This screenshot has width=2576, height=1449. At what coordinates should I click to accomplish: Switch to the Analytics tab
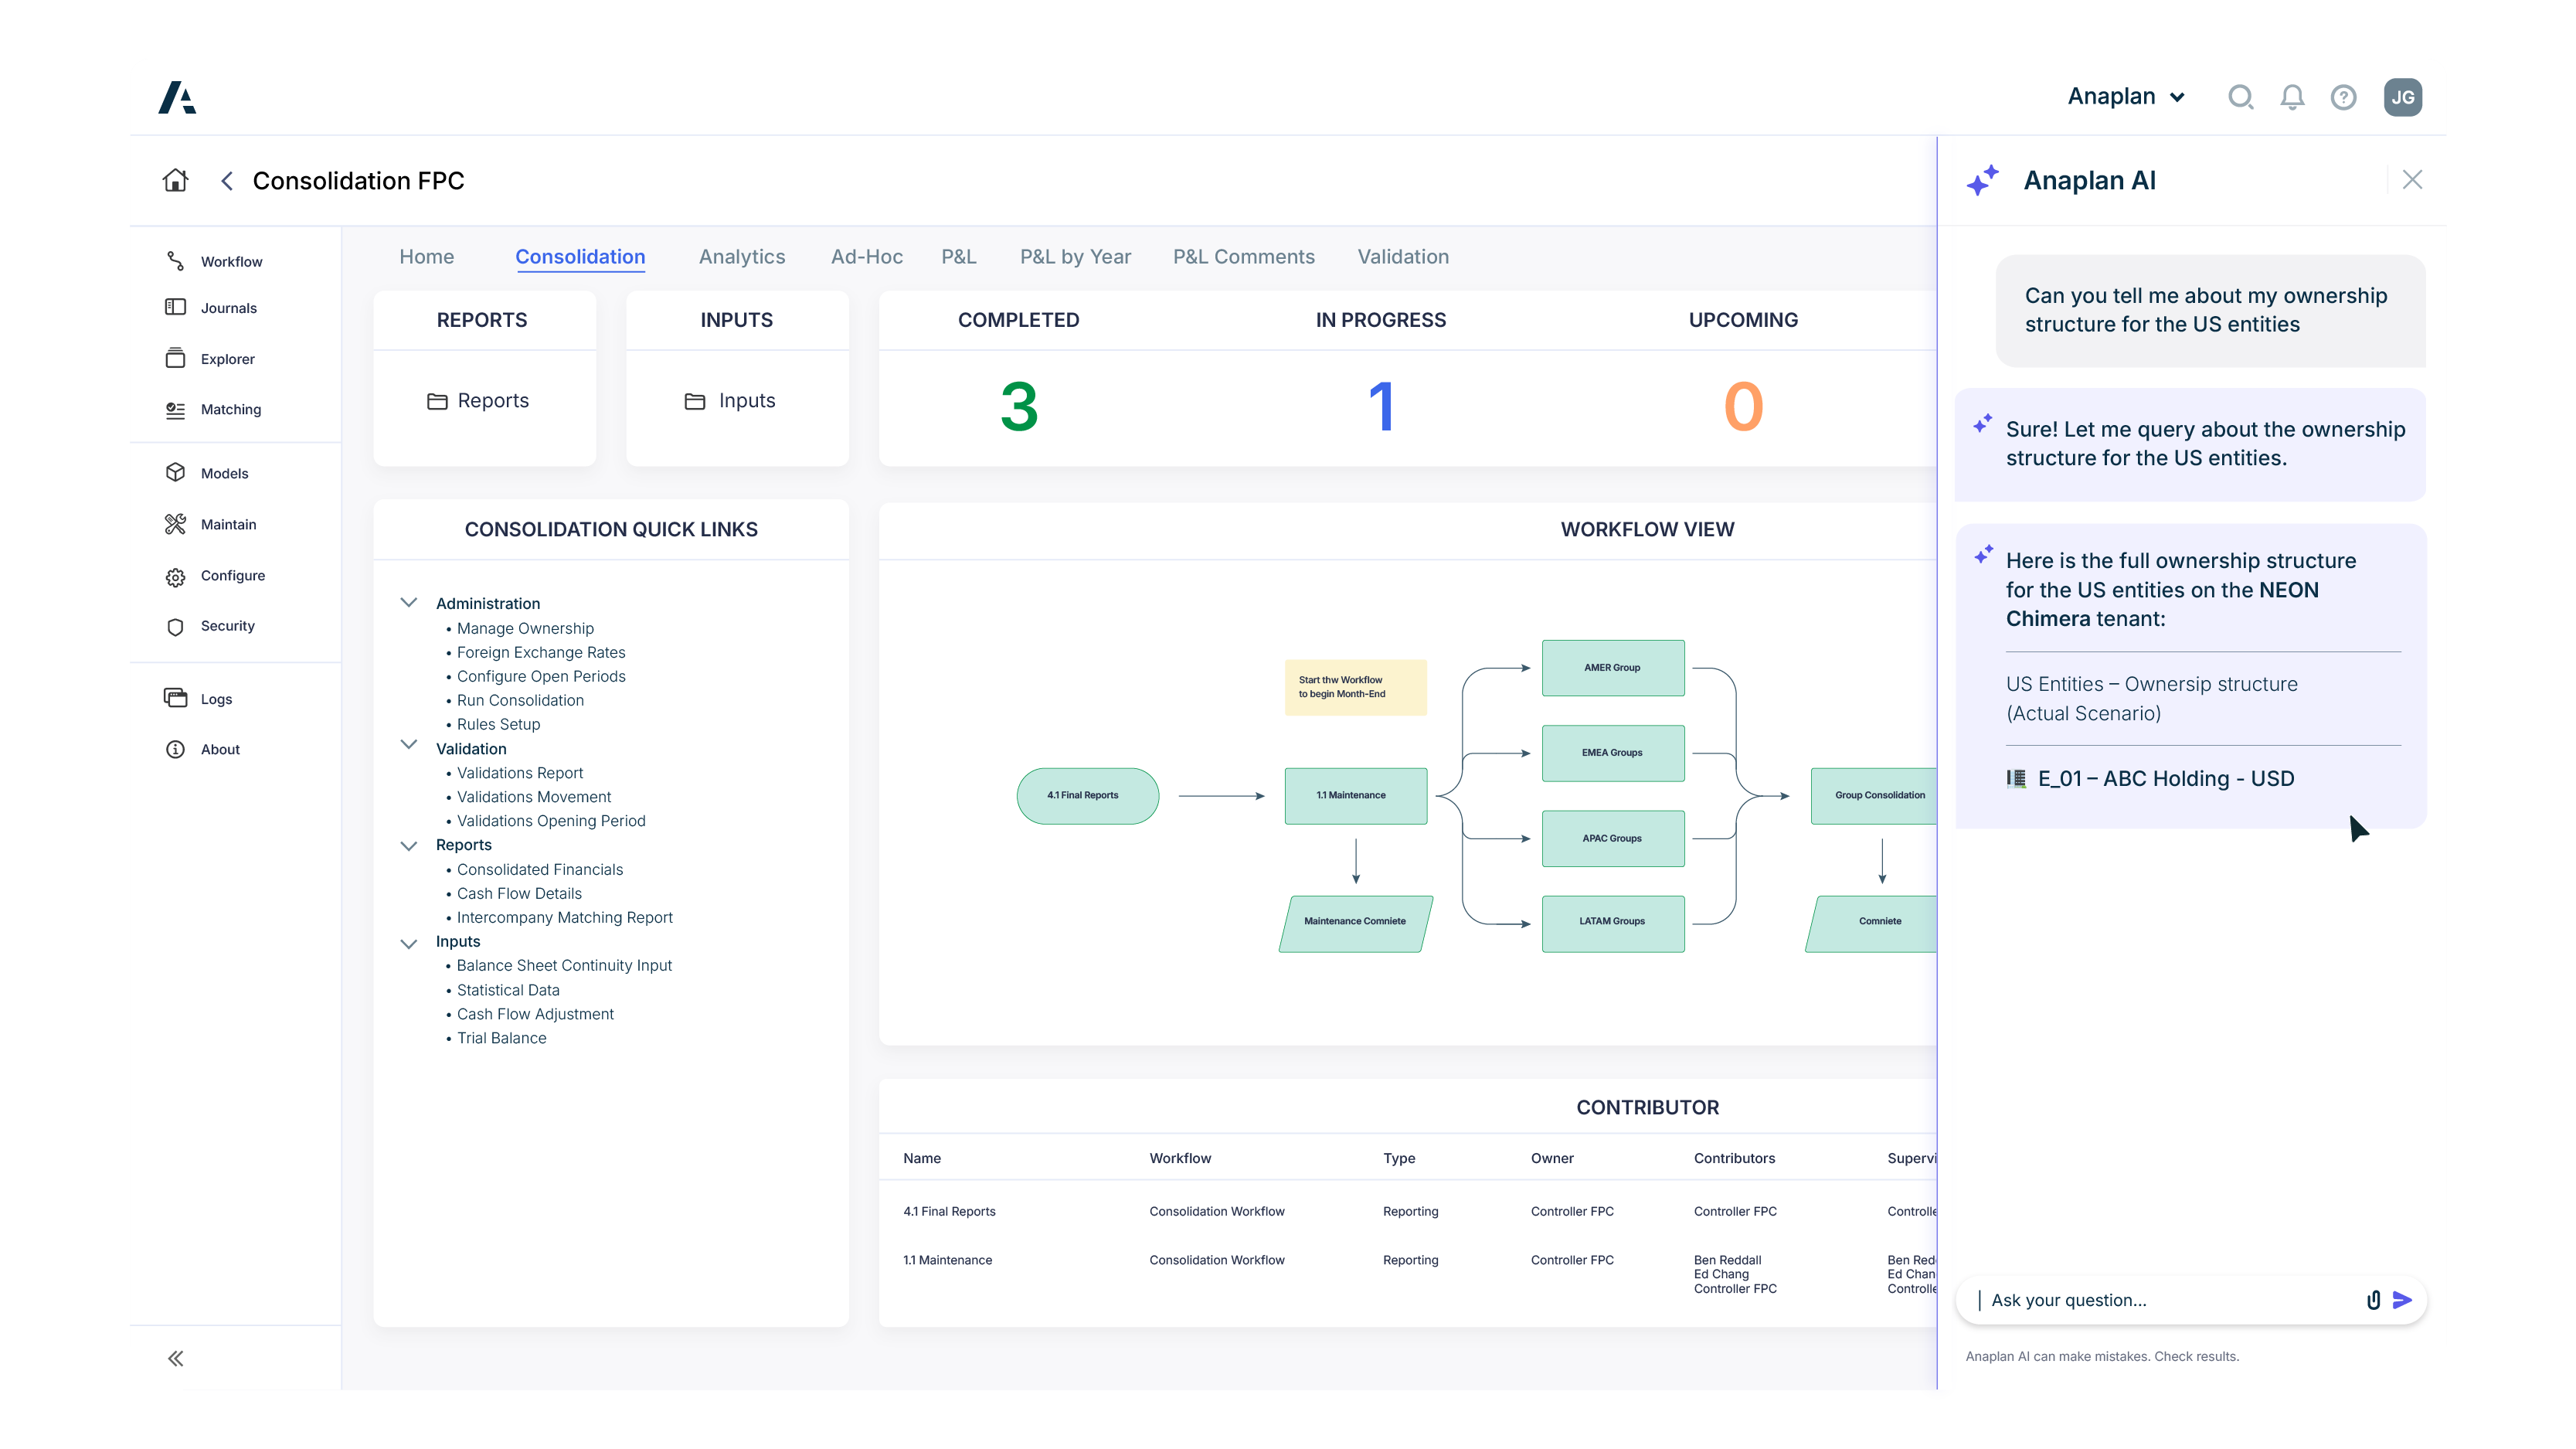[742, 257]
